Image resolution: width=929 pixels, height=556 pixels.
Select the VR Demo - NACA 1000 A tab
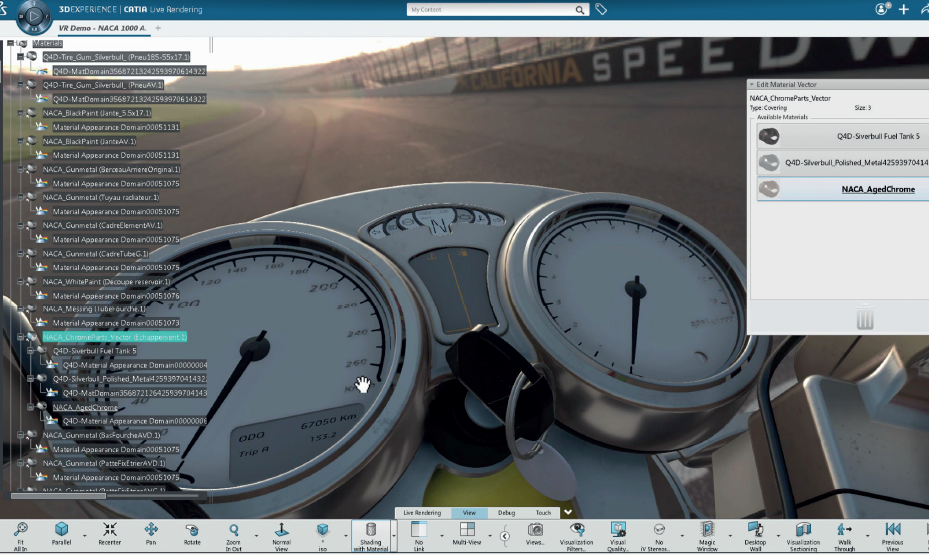102,28
